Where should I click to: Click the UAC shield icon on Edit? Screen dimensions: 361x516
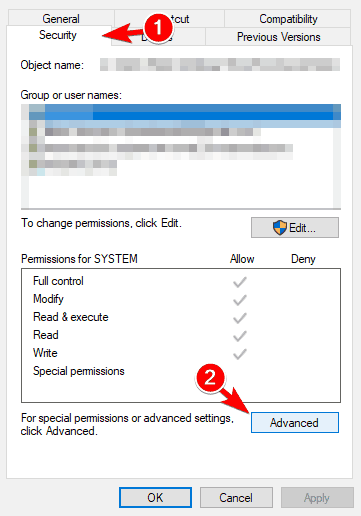tap(280, 228)
